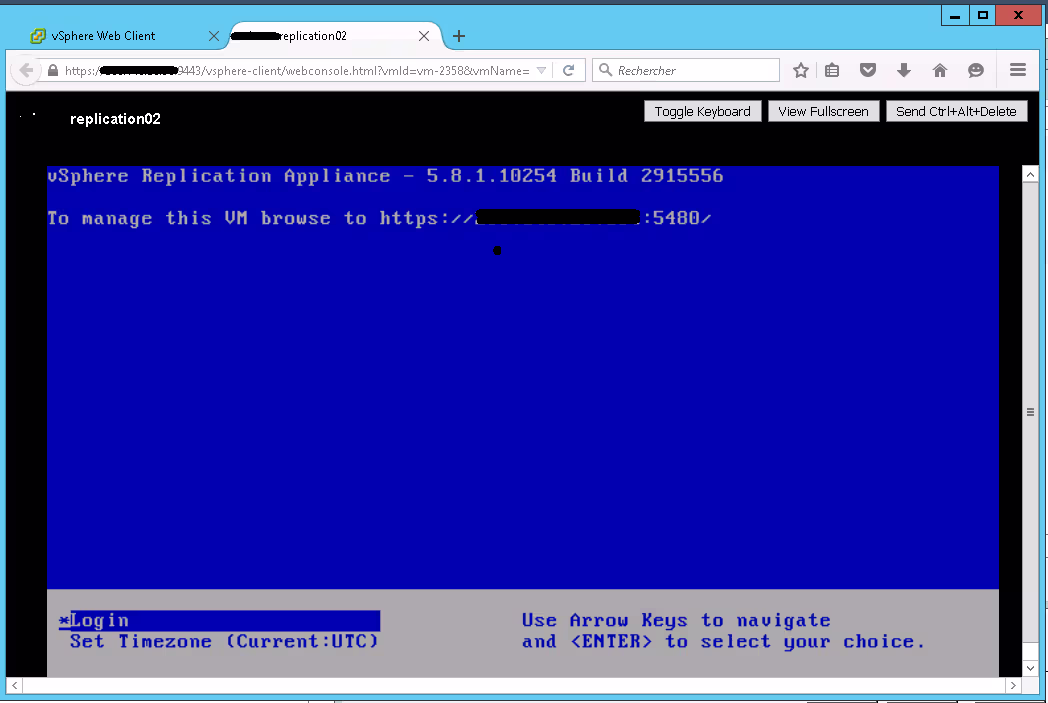
Task: Open the Firefox hamburger menu
Action: pos(1018,70)
